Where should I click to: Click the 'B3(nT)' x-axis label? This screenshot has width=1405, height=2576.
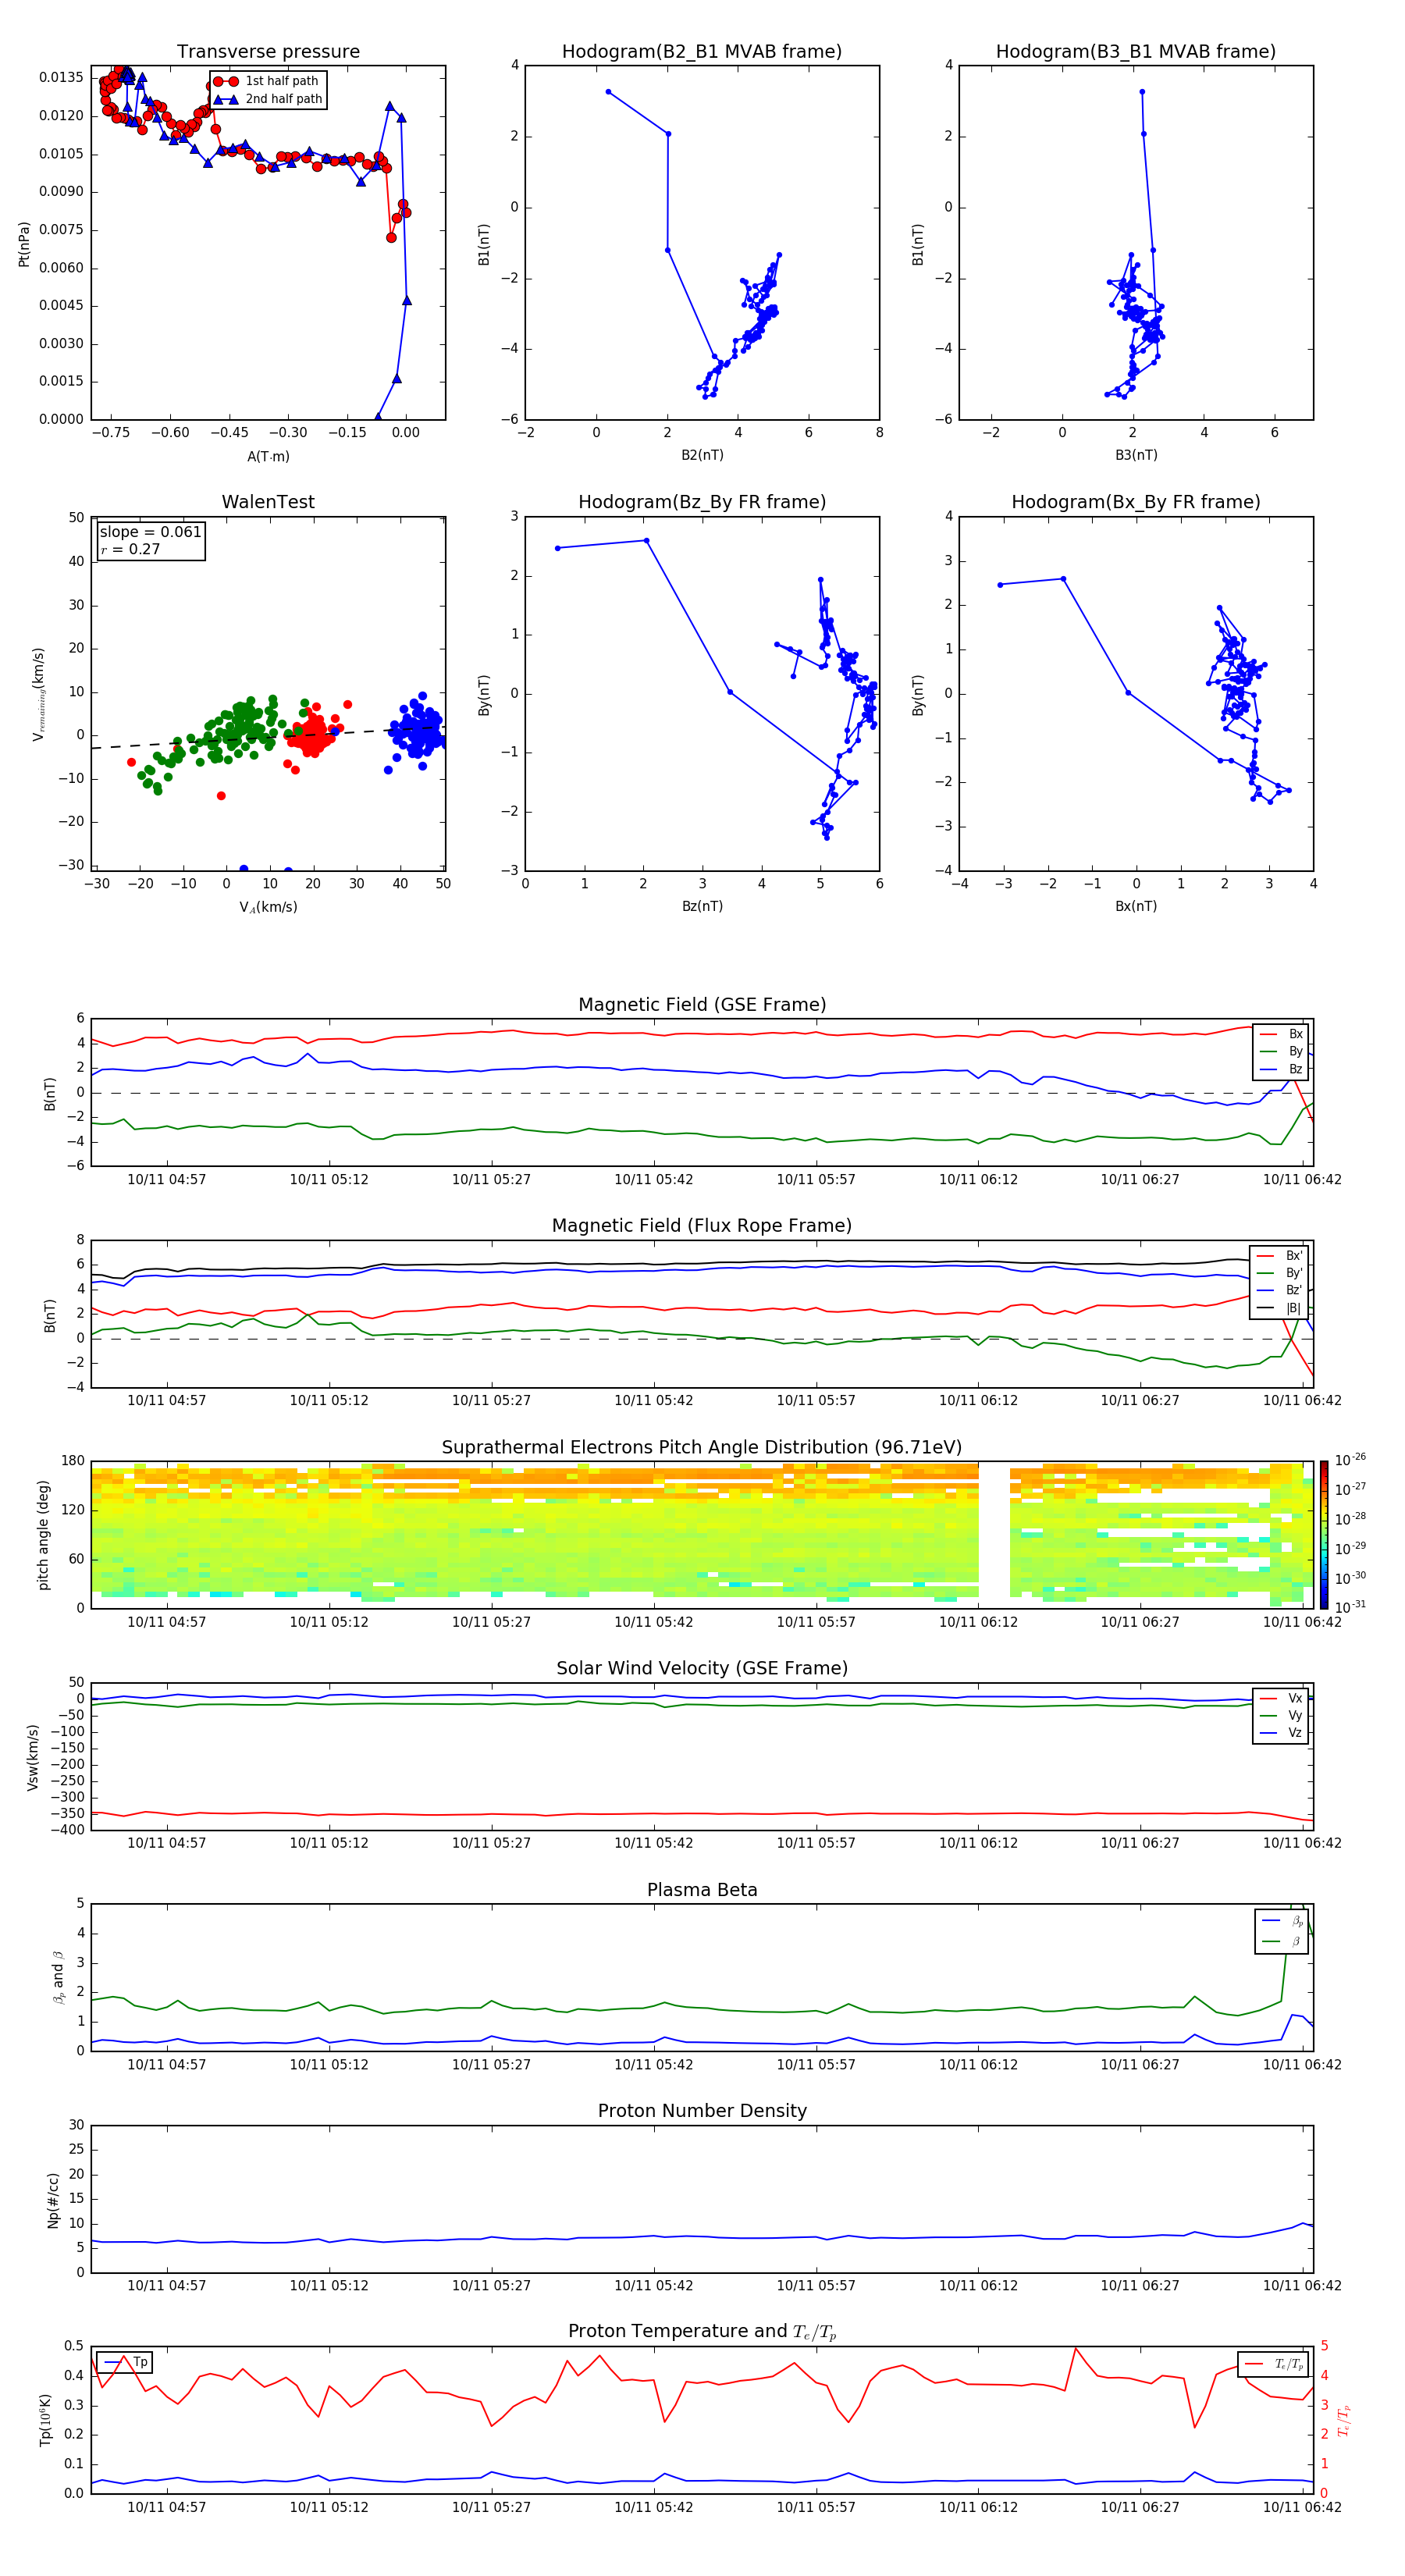point(1136,455)
